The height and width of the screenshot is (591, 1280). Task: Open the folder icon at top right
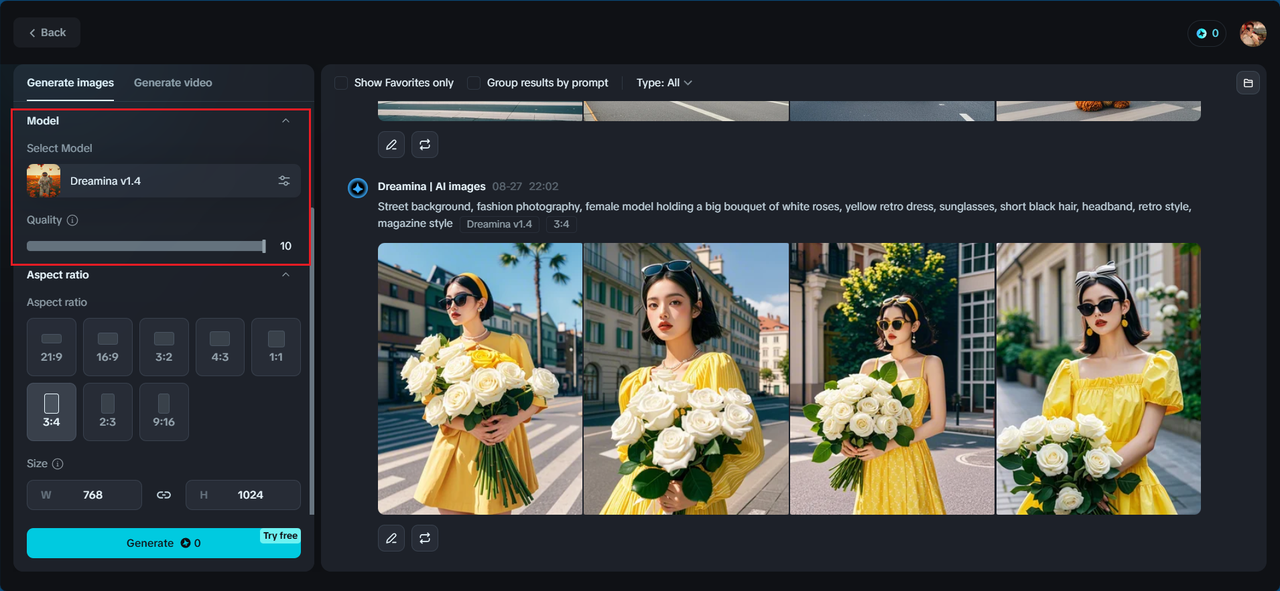pyautogui.click(x=1247, y=83)
